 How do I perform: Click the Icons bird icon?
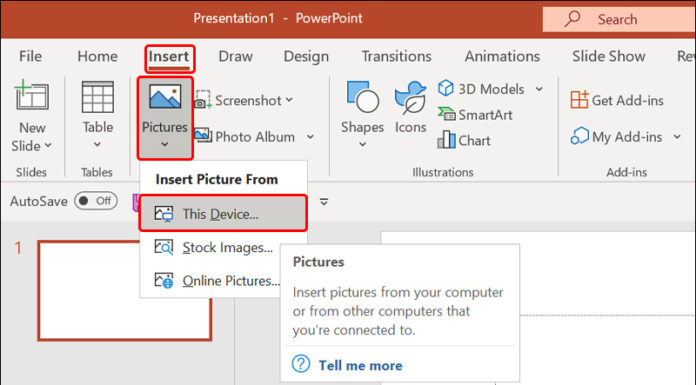[410, 98]
